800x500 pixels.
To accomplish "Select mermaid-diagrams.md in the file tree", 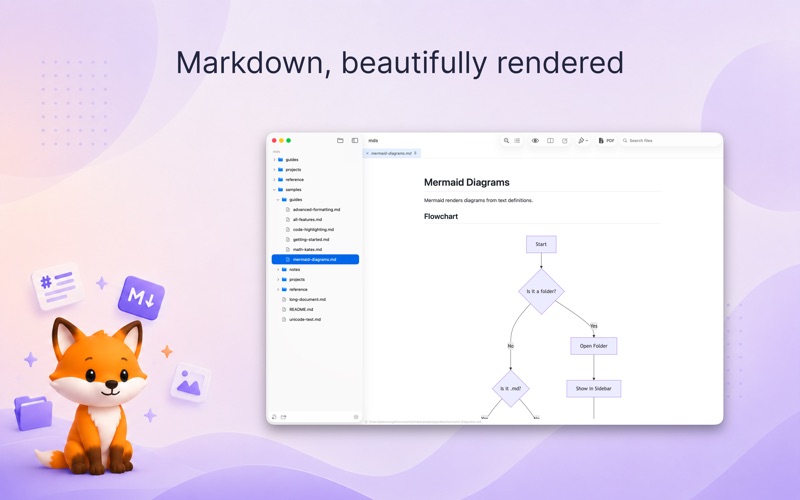I will (x=315, y=259).
